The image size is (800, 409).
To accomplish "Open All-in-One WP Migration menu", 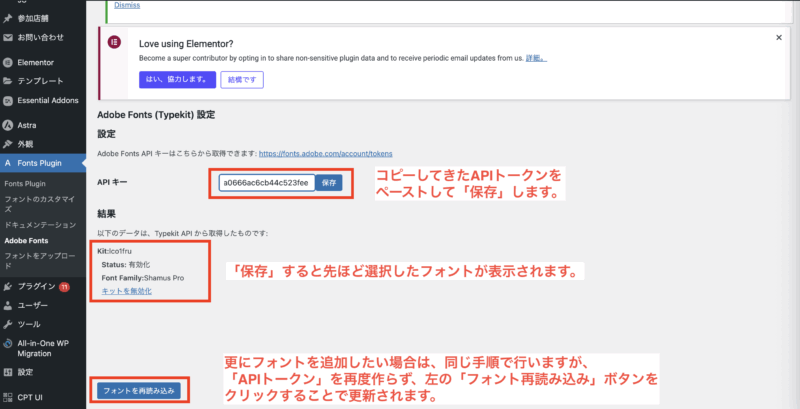I will coord(43,349).
